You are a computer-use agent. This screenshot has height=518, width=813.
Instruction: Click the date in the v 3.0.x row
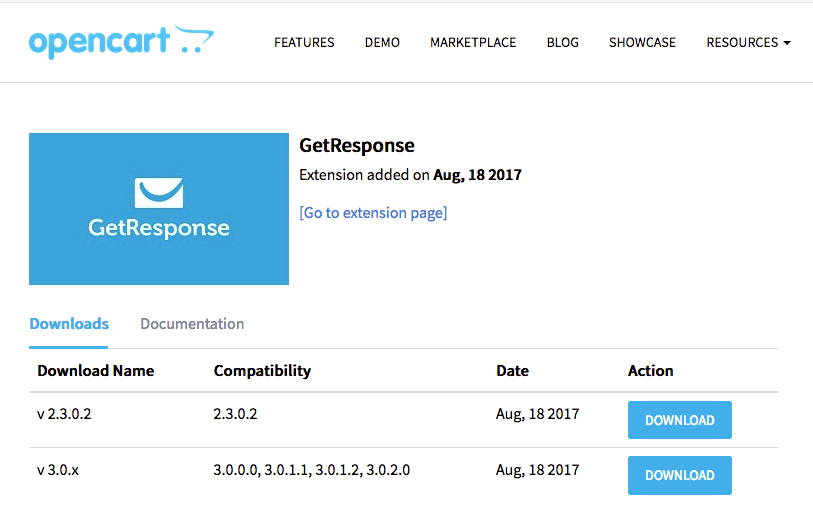click(538, 470)
